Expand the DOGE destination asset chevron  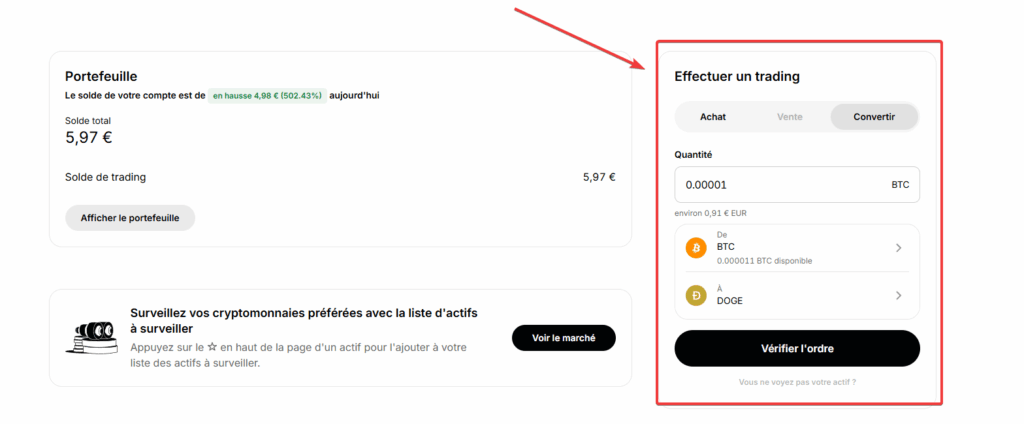pos(899,295)
